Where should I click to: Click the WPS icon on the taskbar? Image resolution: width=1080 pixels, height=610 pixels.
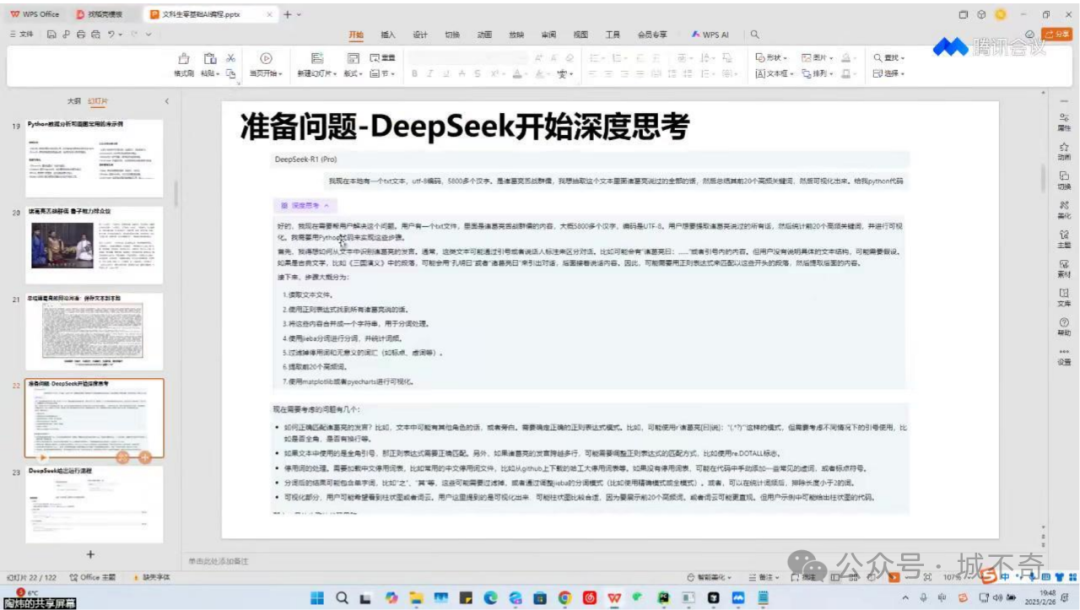pos(614,598)
